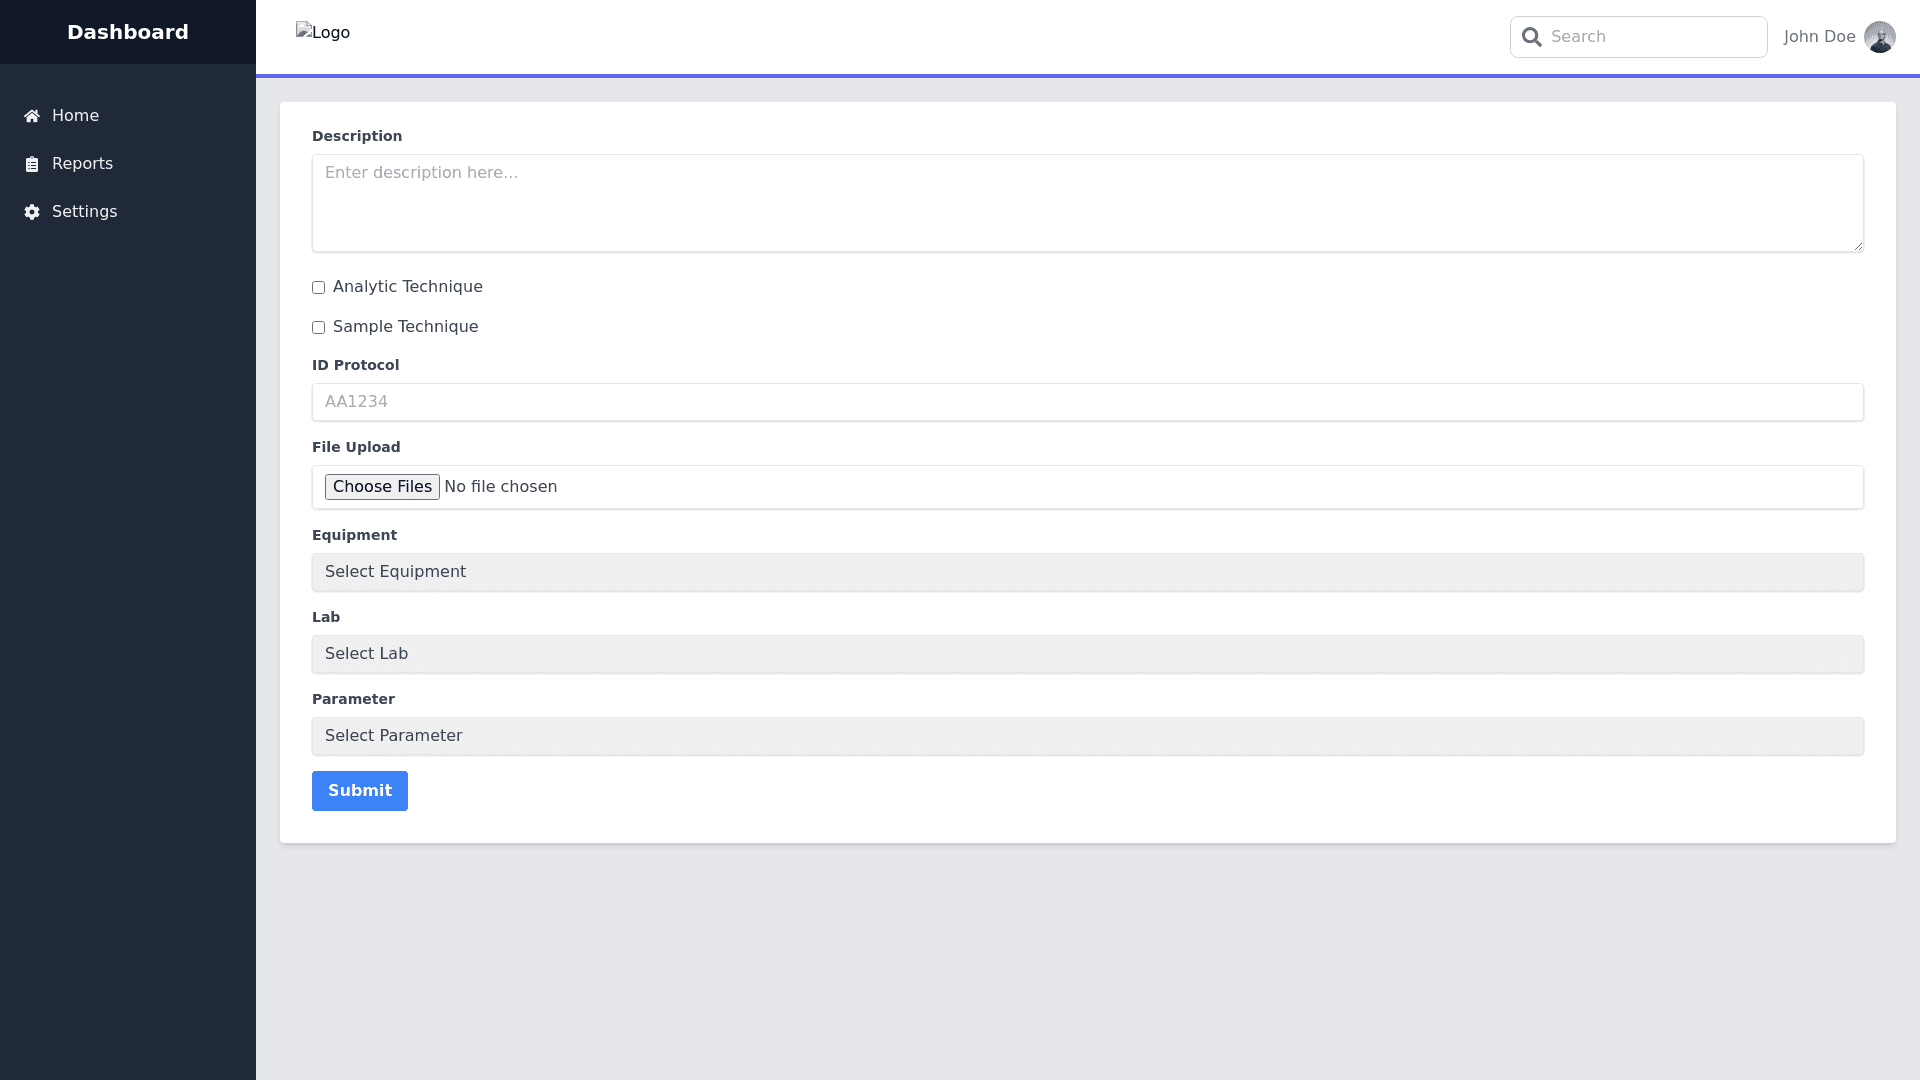Open the Select Parameter dropdown

[x=1087, y=736]
